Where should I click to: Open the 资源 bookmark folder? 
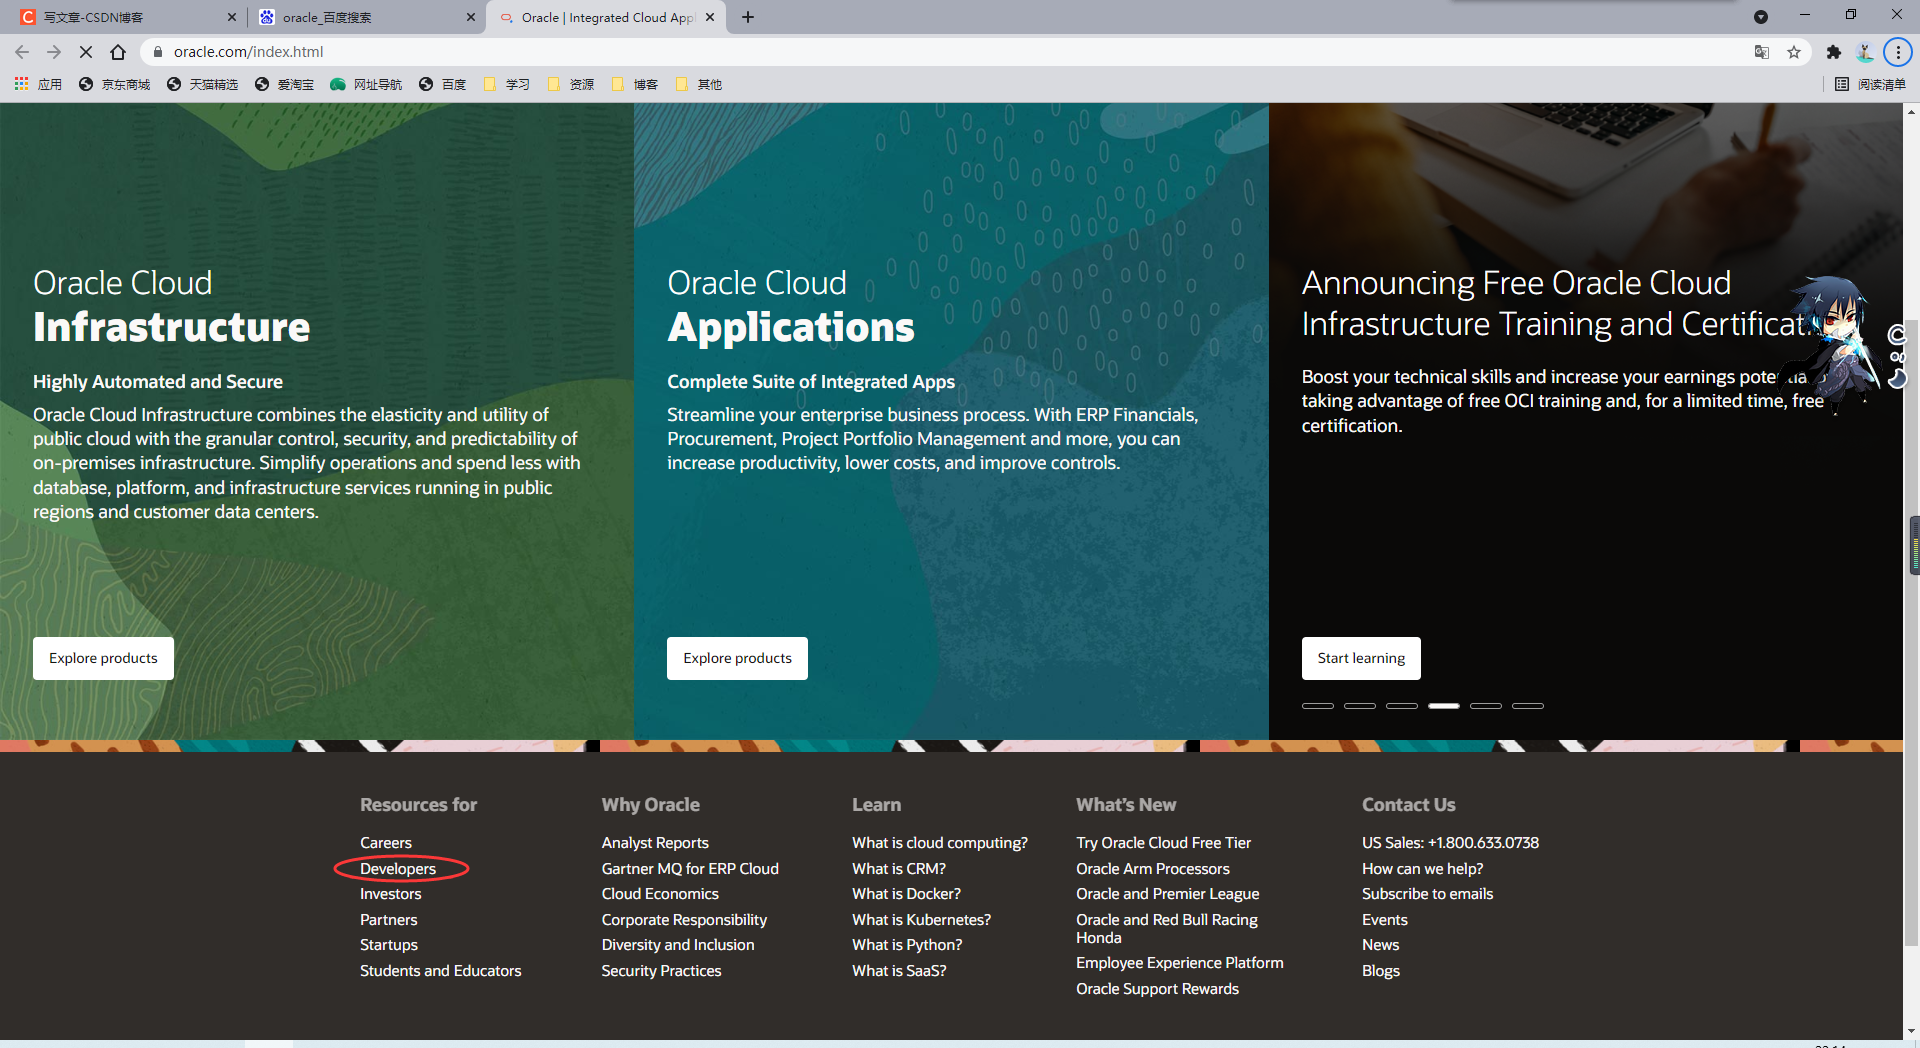570,84
